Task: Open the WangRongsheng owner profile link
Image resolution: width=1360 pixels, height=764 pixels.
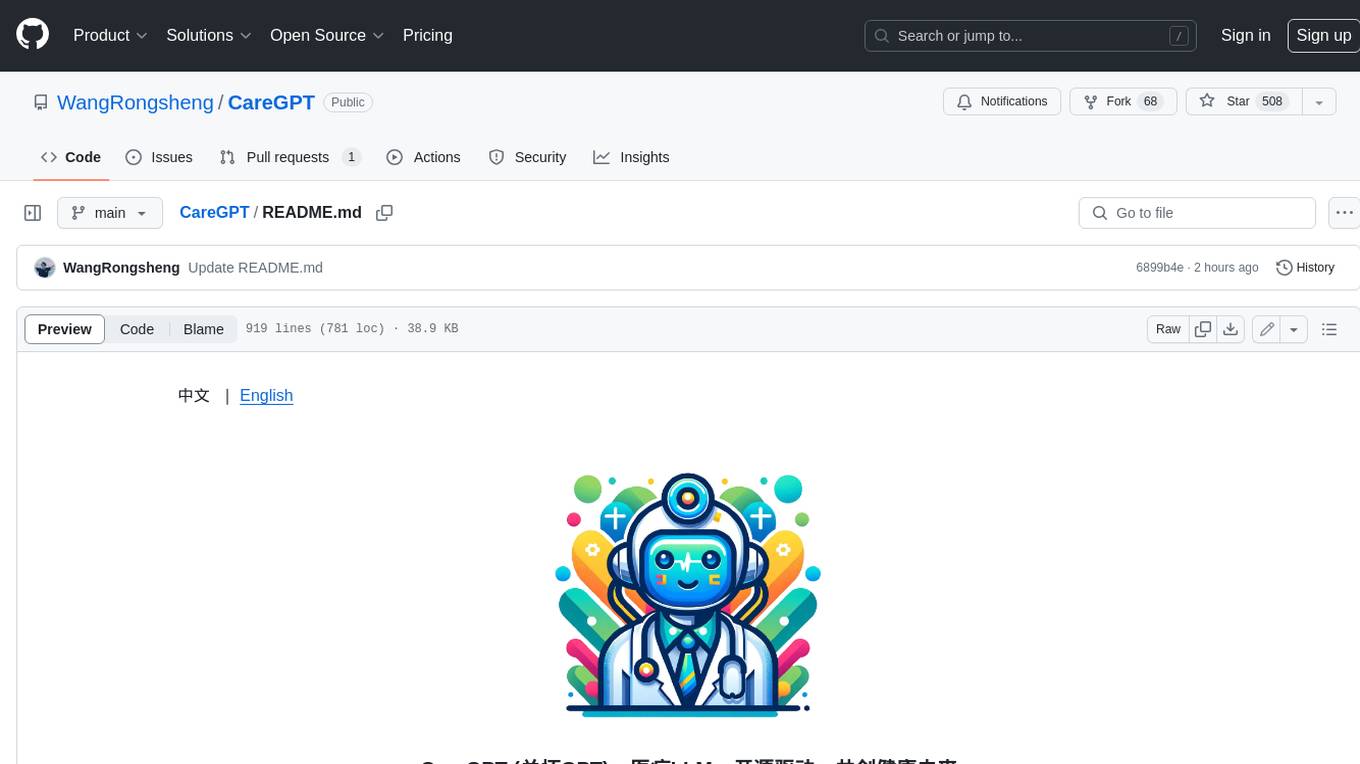Action: pos(135,102)
